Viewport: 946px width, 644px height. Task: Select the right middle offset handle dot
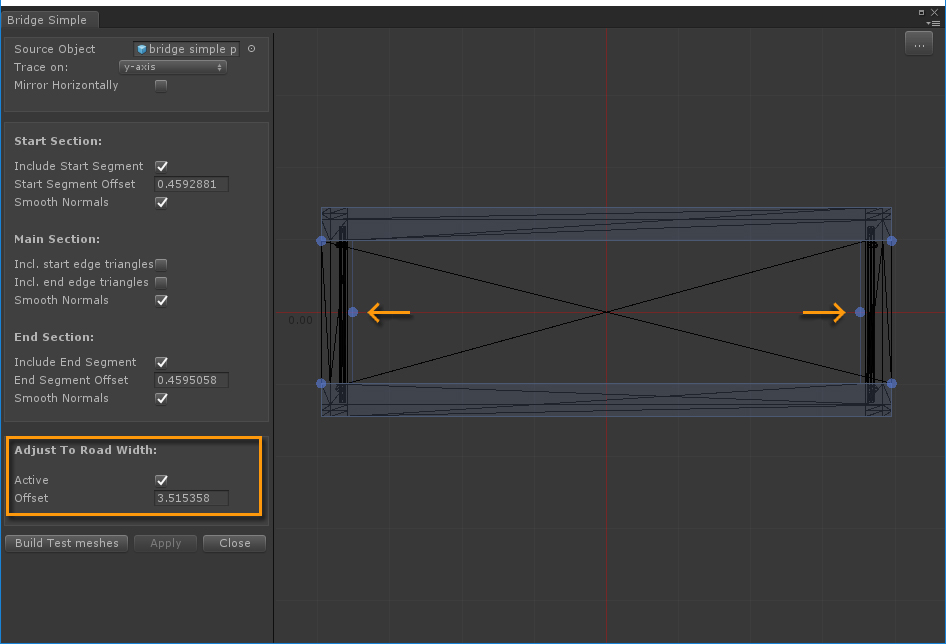click(x=860, y=312)
